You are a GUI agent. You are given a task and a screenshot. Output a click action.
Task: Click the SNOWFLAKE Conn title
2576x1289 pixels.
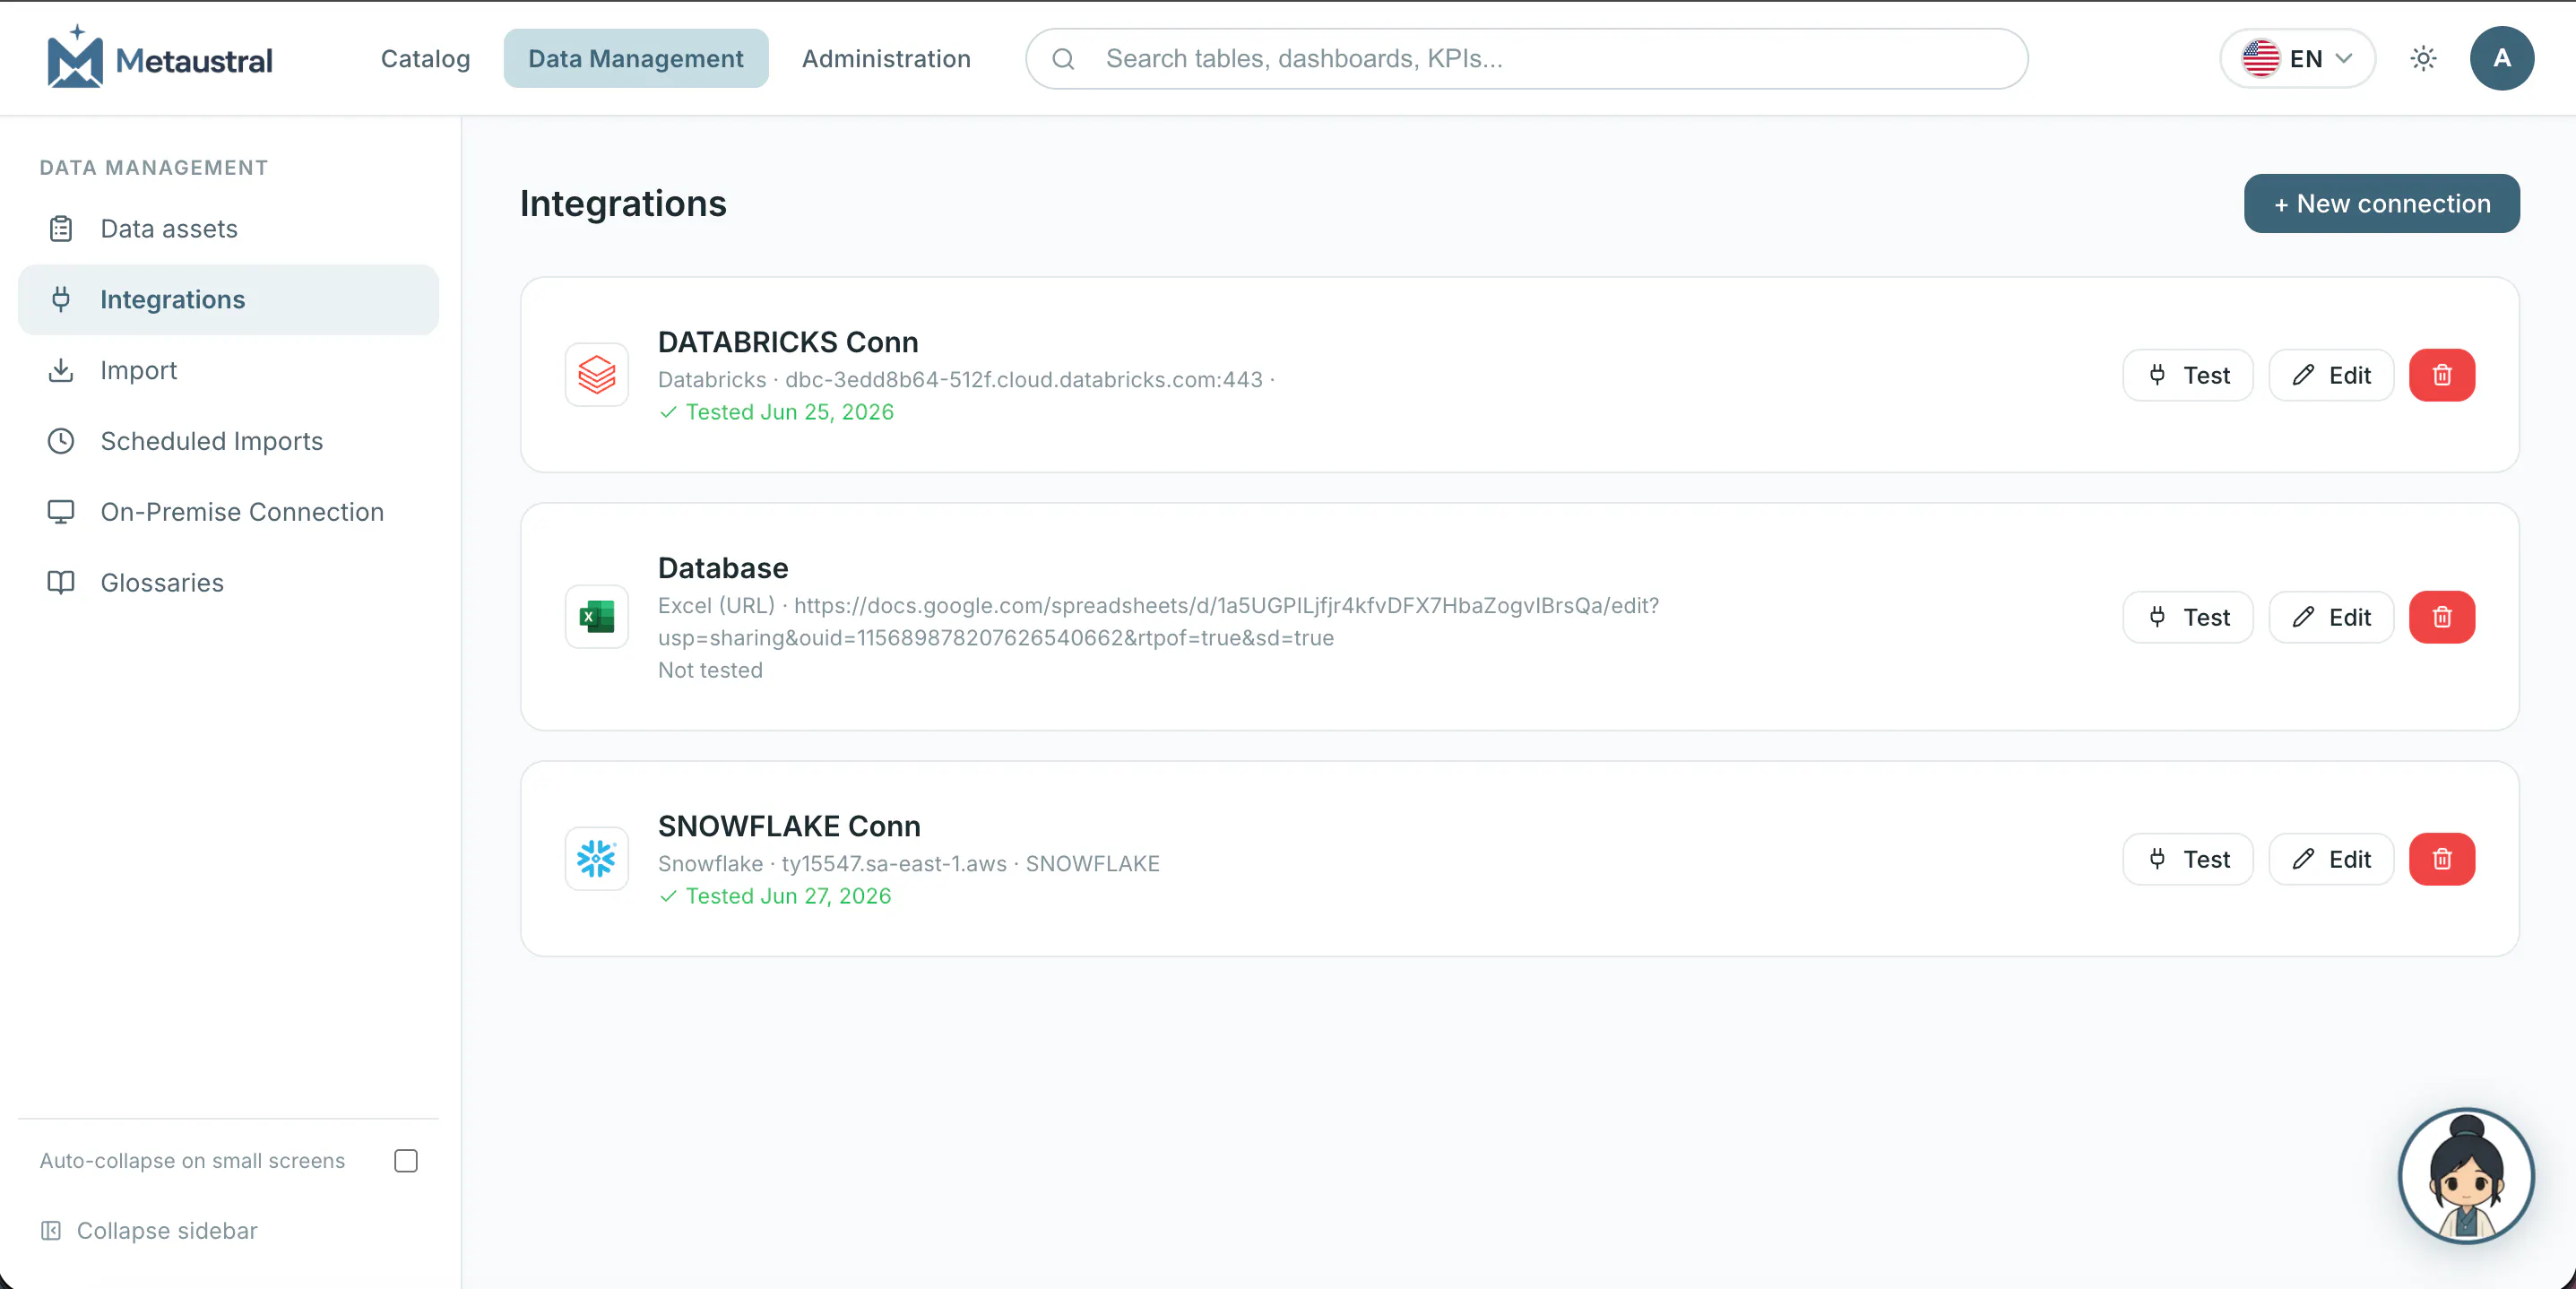(789, 826)
